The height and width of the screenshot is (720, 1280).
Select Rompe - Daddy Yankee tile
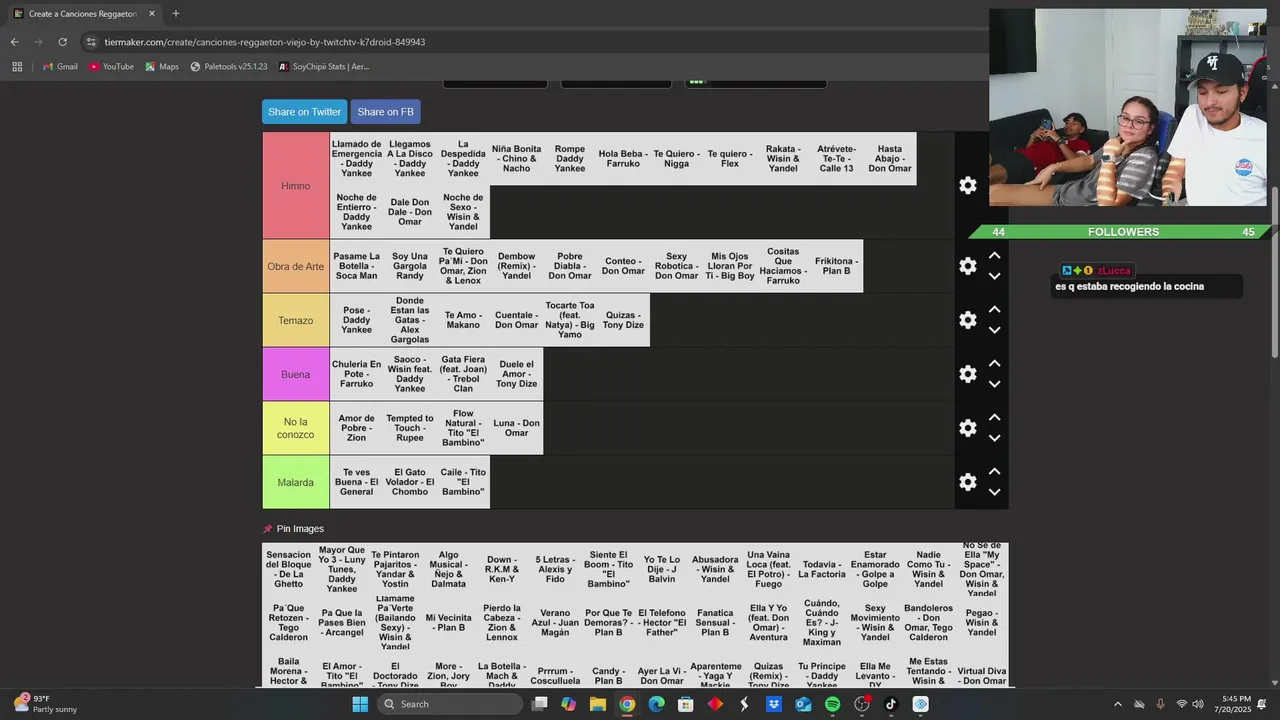coord(570,159)
